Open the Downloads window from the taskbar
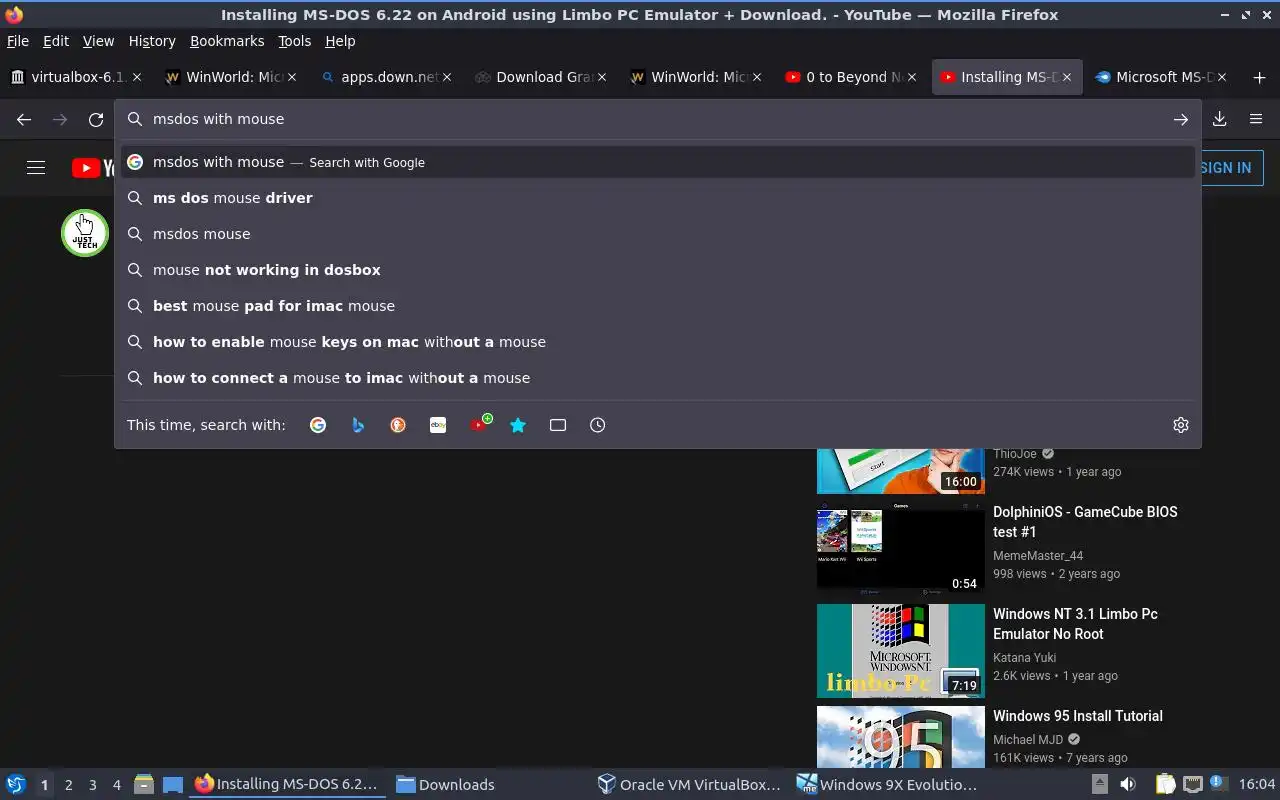This screenshot has height=800, width=1280. [445, 785]
